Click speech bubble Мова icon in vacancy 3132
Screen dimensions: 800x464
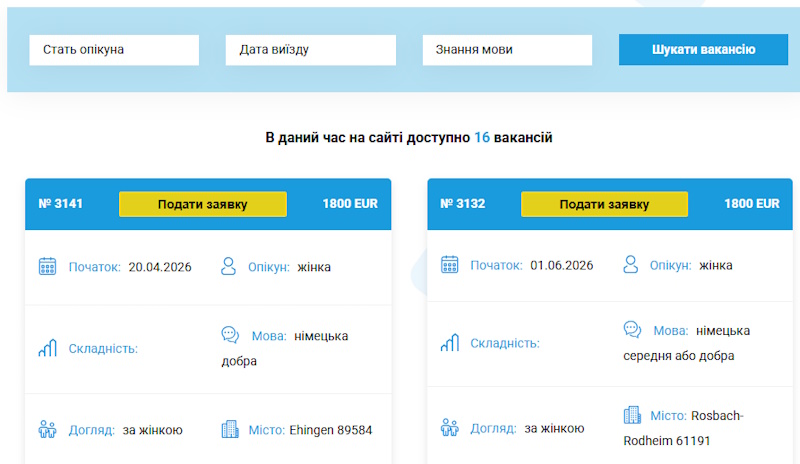pos(632,330)
